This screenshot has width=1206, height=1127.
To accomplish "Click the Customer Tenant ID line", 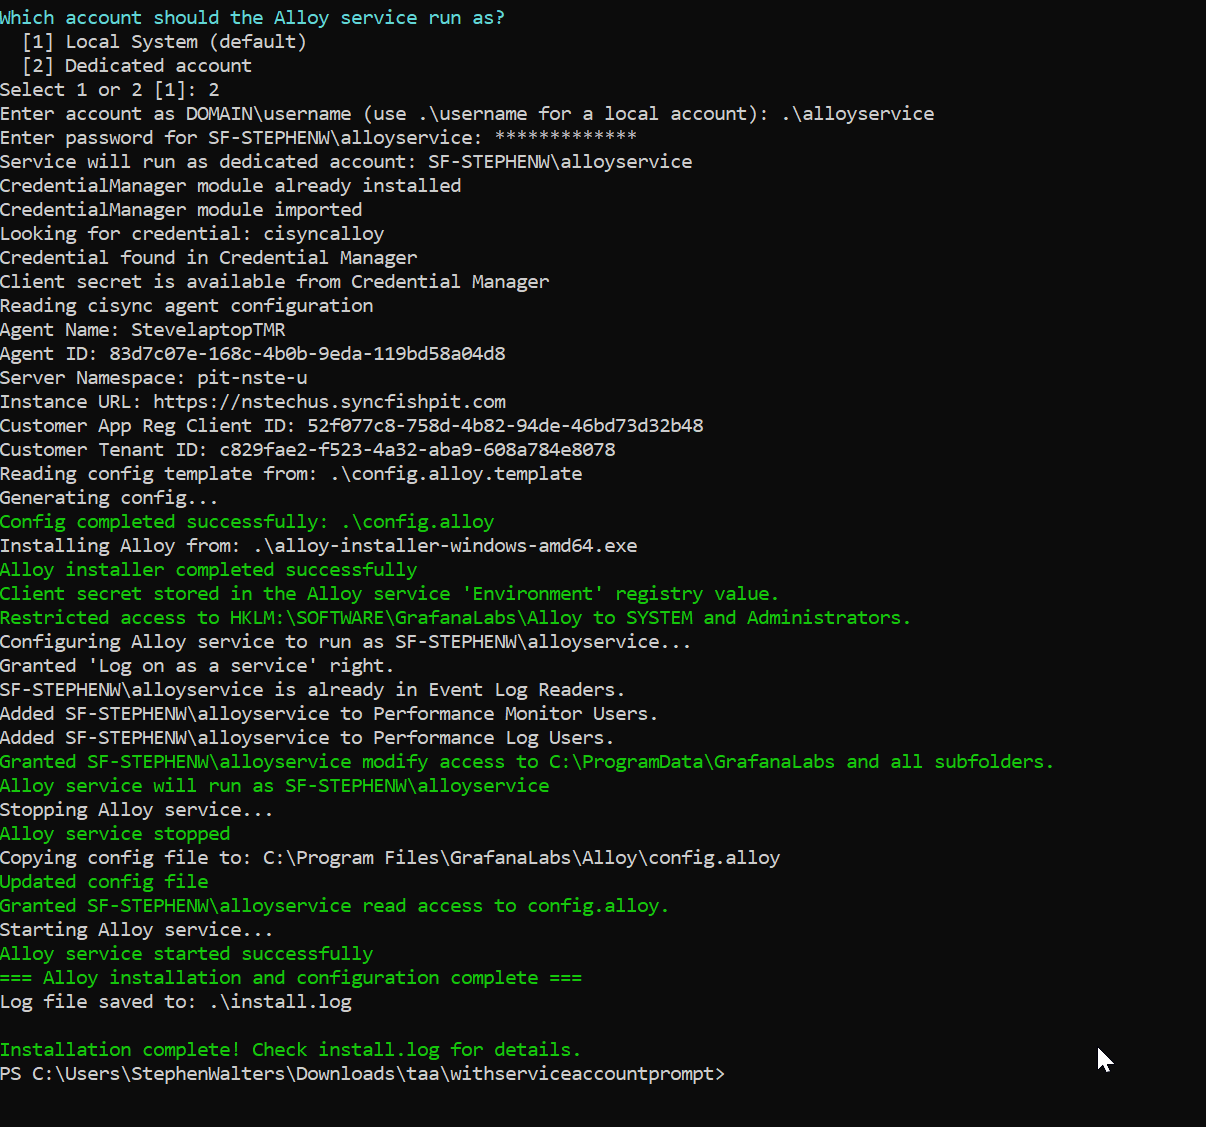I will [308, 450].
